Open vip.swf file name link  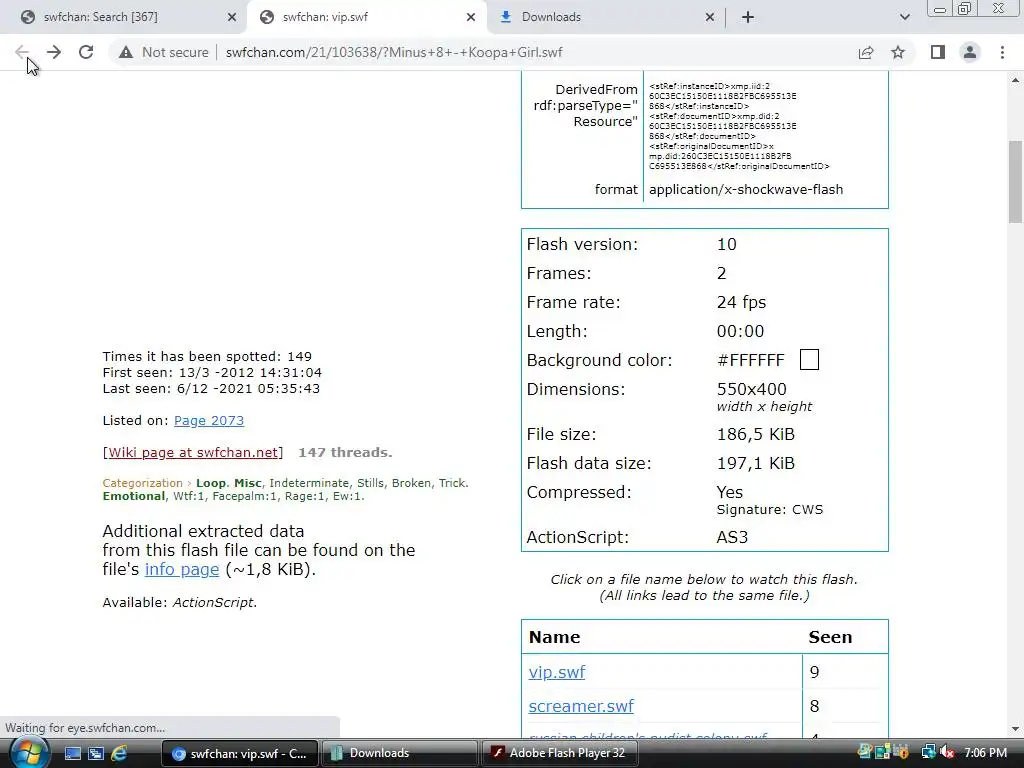click(557, 672)
